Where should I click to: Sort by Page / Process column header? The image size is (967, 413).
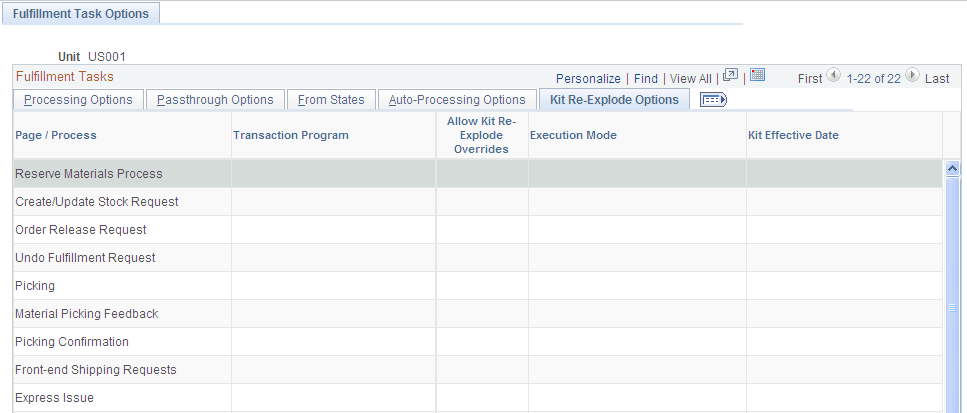coord(56,136)
